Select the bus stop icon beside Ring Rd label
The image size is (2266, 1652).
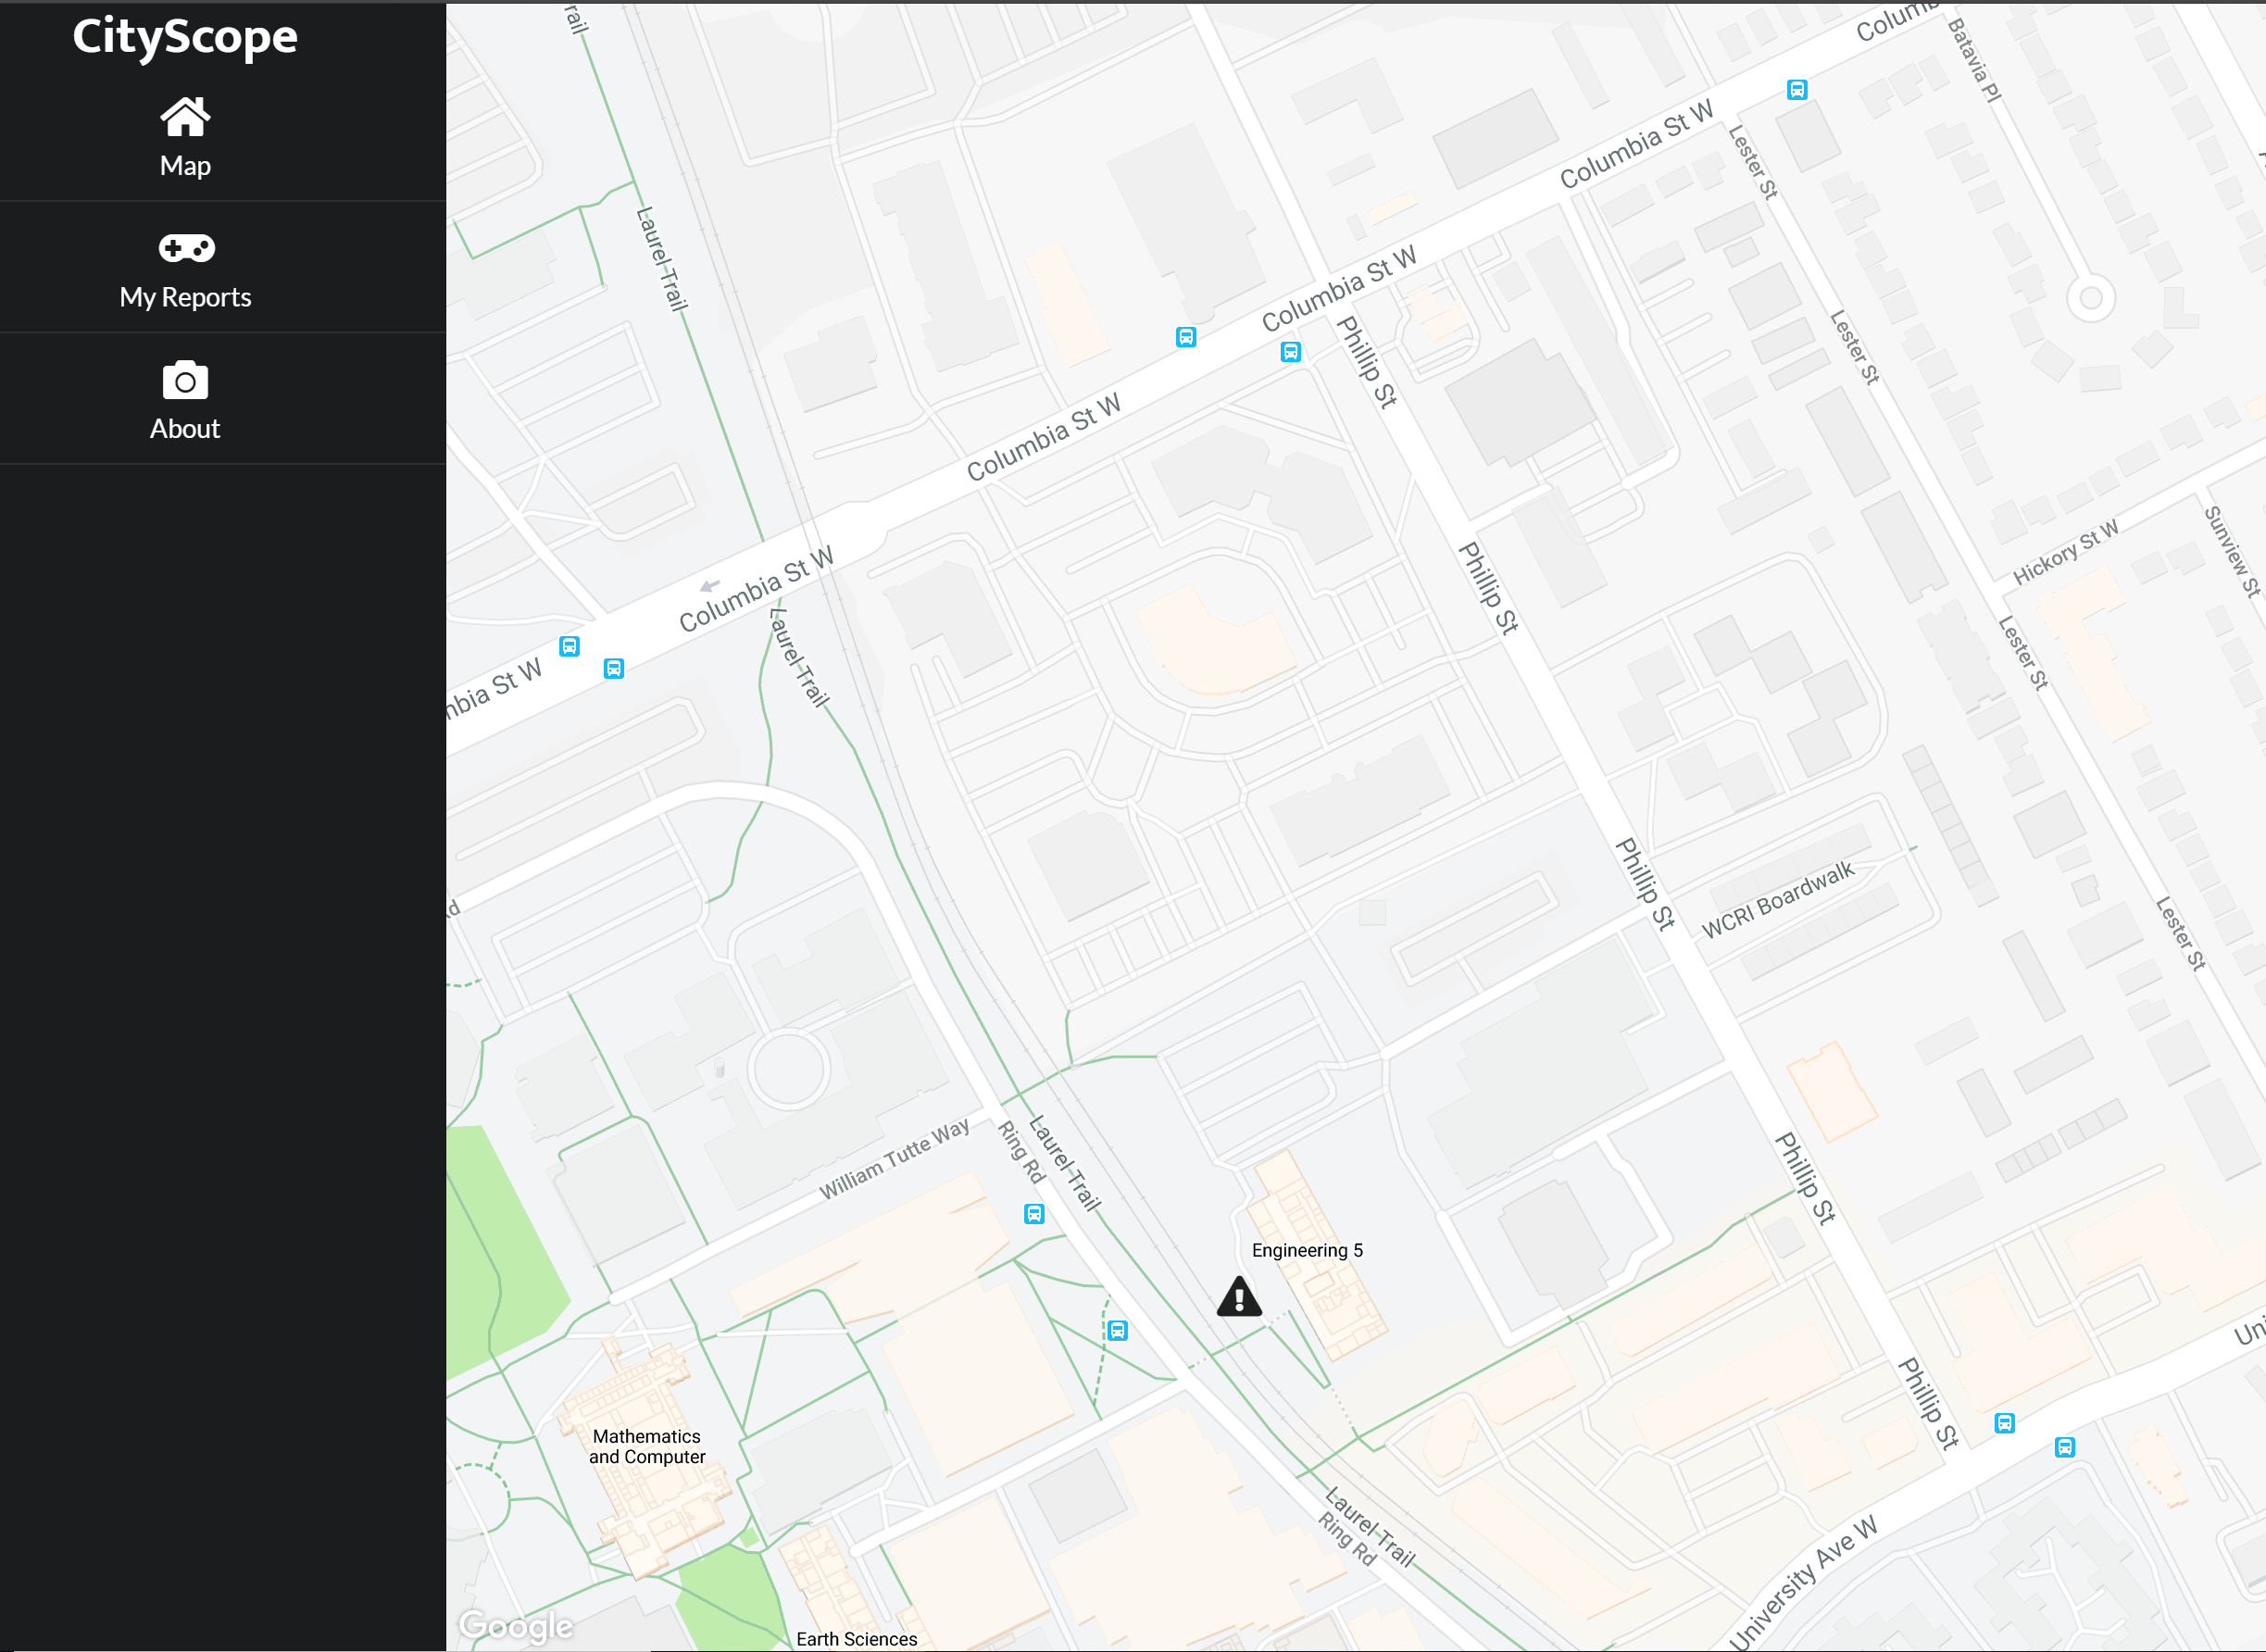coord(1034,1214)
